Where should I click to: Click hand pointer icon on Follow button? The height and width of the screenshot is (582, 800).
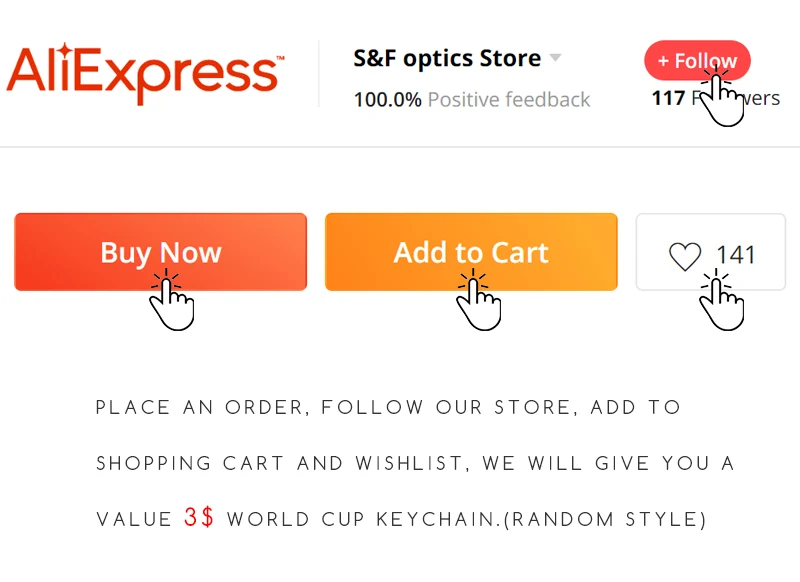(722, 98)
